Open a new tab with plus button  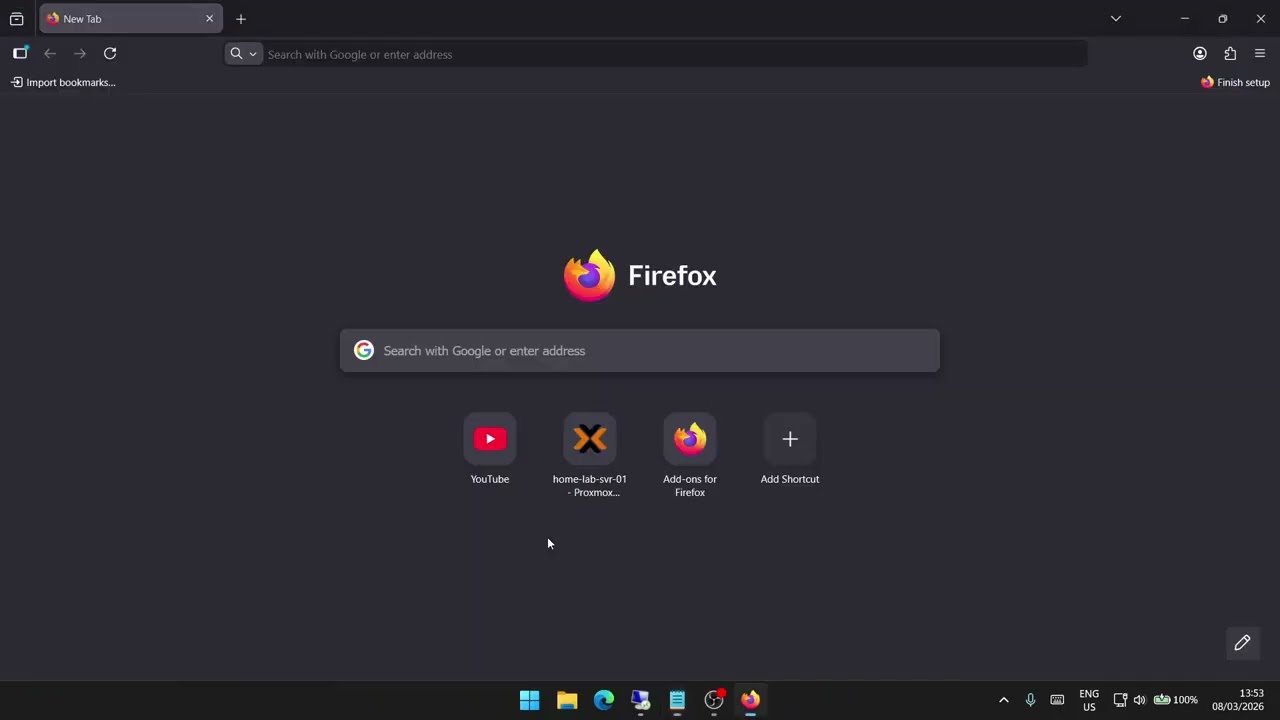click(241, 19)
